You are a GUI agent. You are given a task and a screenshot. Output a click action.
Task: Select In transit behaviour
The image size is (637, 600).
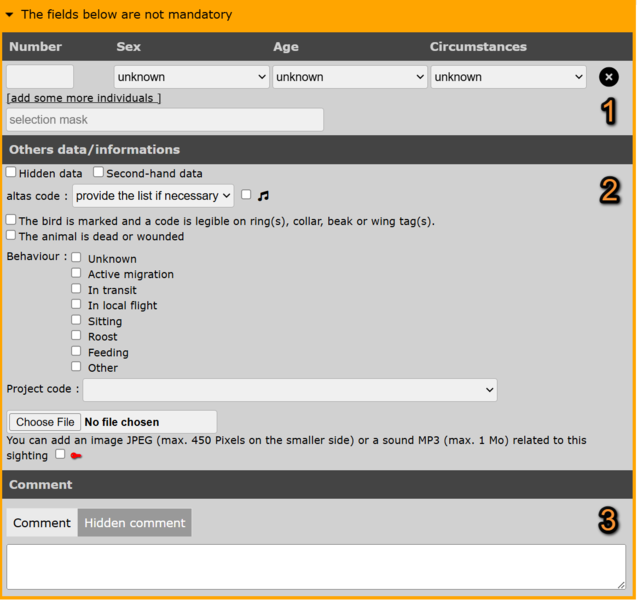tap(76, 288)
